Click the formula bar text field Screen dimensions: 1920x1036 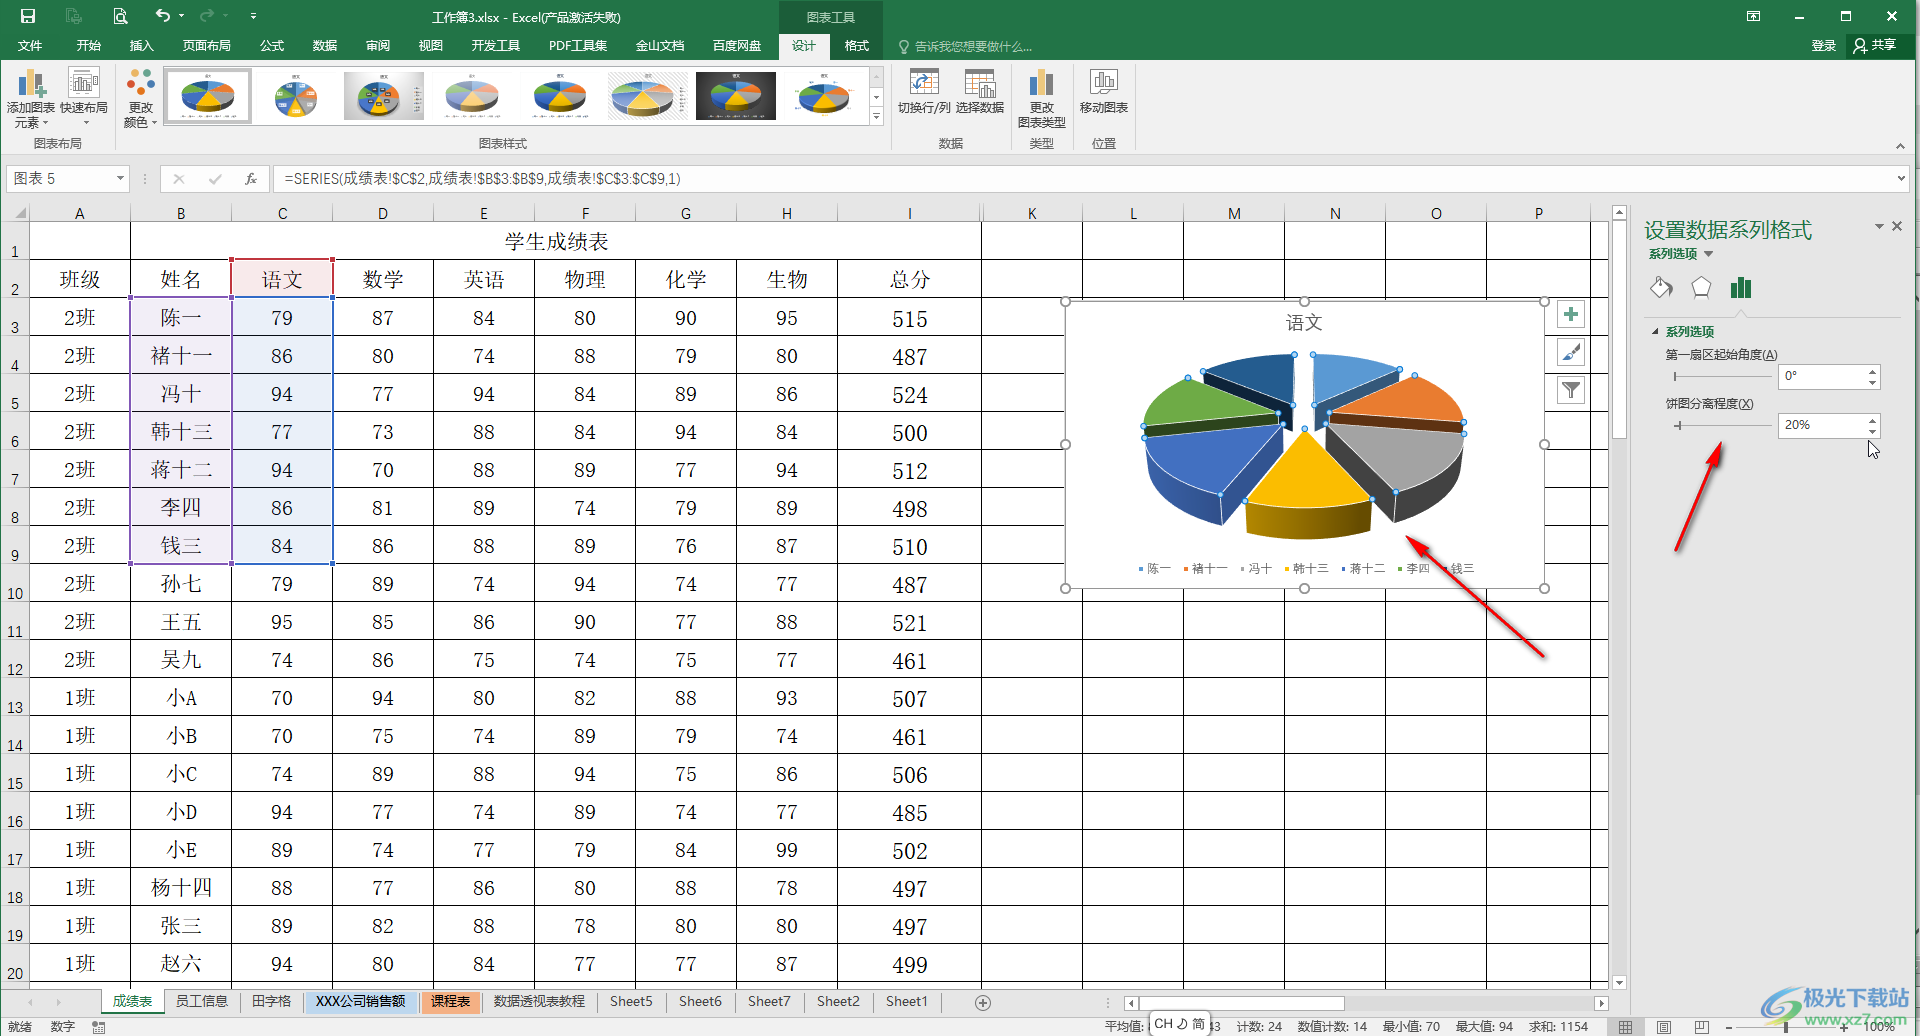tap(1080, 179)
